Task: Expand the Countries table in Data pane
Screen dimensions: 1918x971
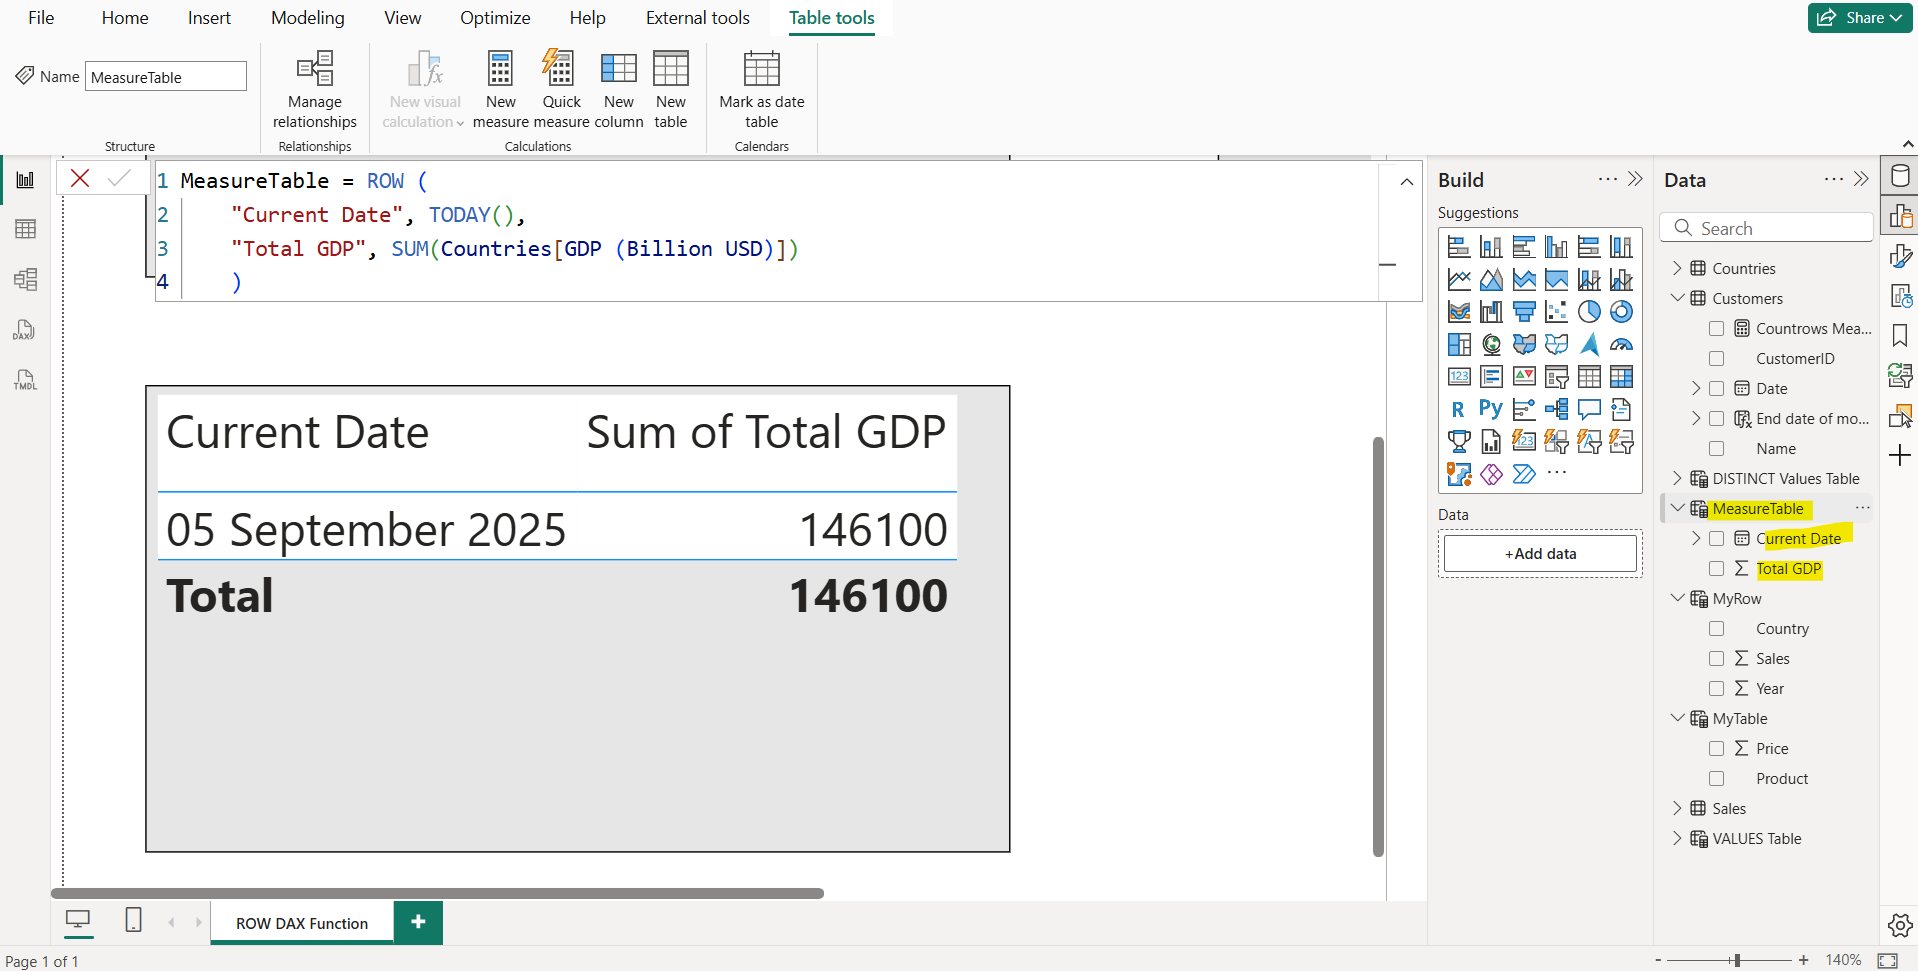Action: click(1678, 267)
